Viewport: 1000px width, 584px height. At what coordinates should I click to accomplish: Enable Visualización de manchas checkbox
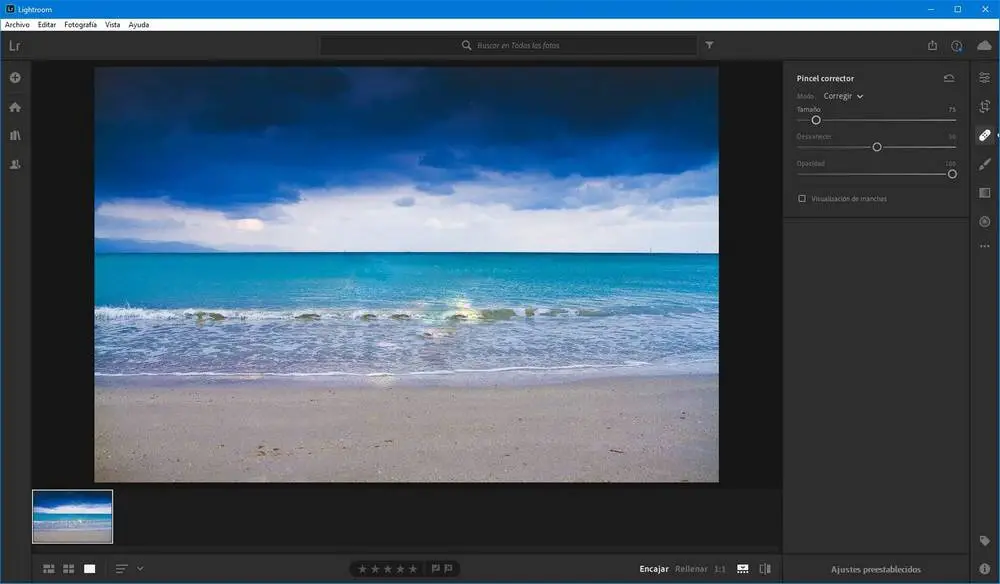[802, 199]
